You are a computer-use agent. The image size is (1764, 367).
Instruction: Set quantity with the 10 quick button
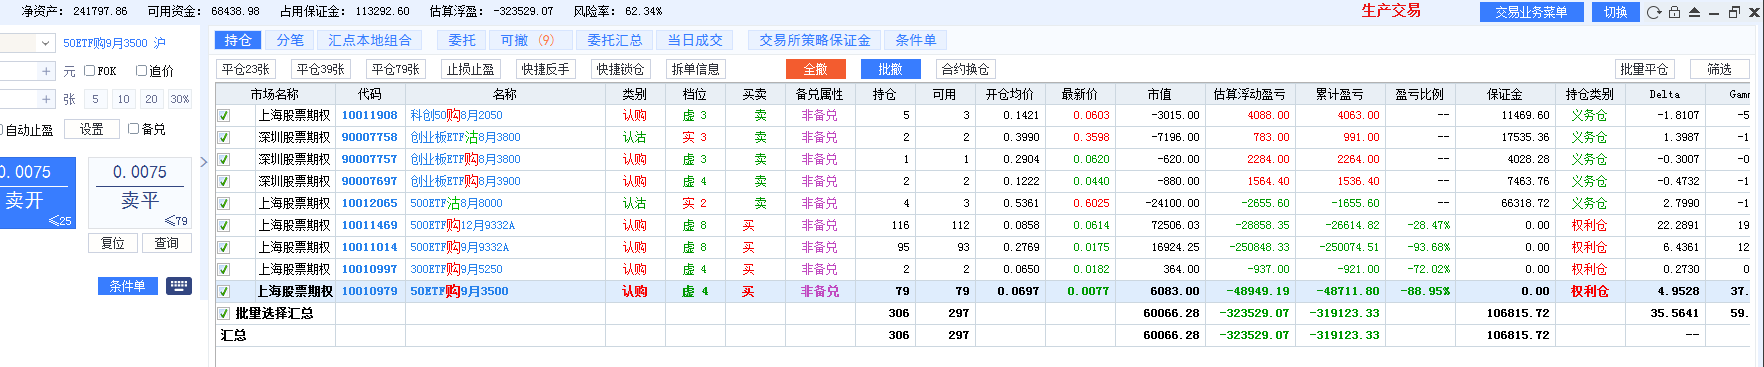[123, 99]
